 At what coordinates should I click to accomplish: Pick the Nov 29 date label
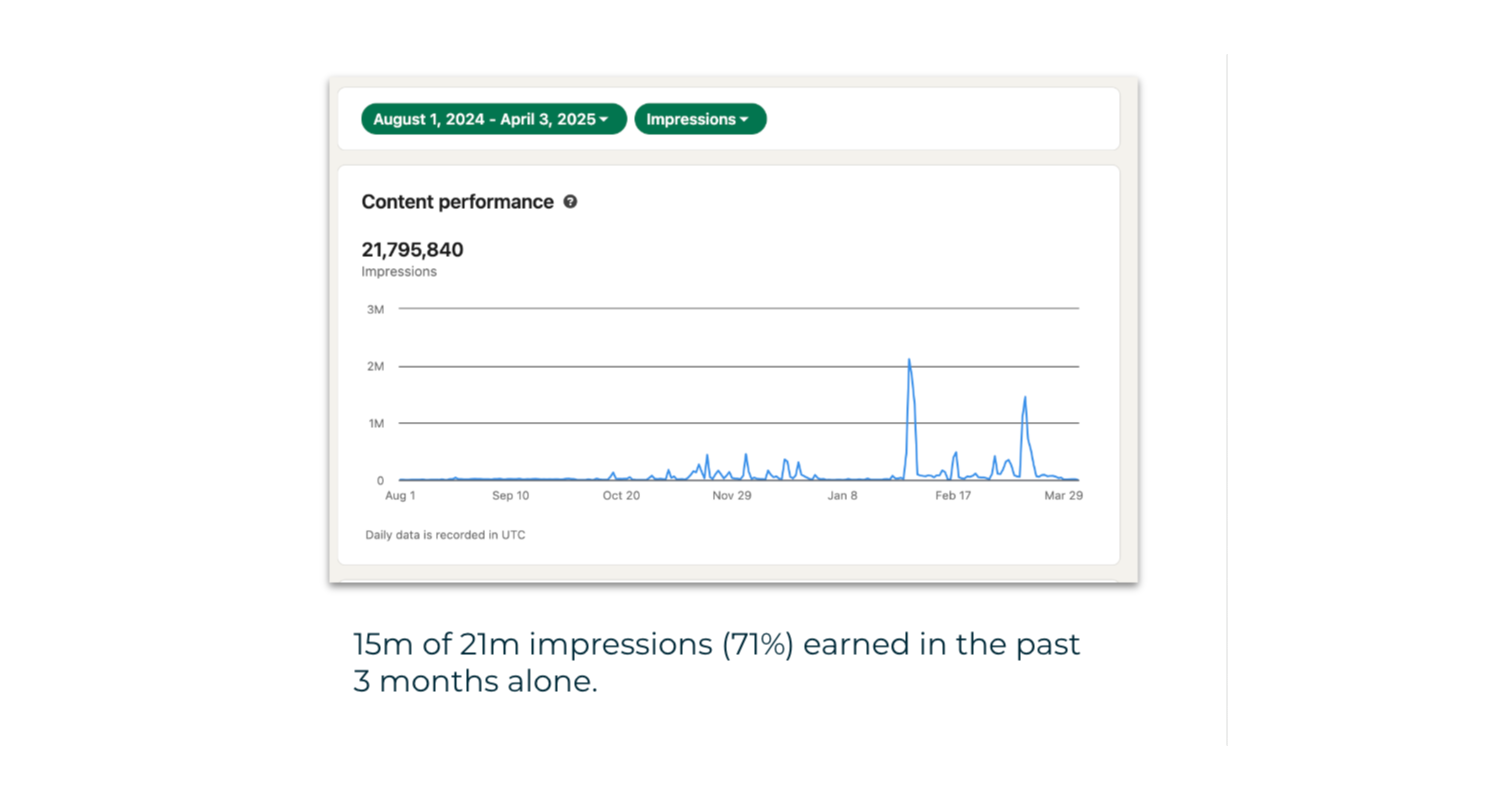tap(731, 495)
